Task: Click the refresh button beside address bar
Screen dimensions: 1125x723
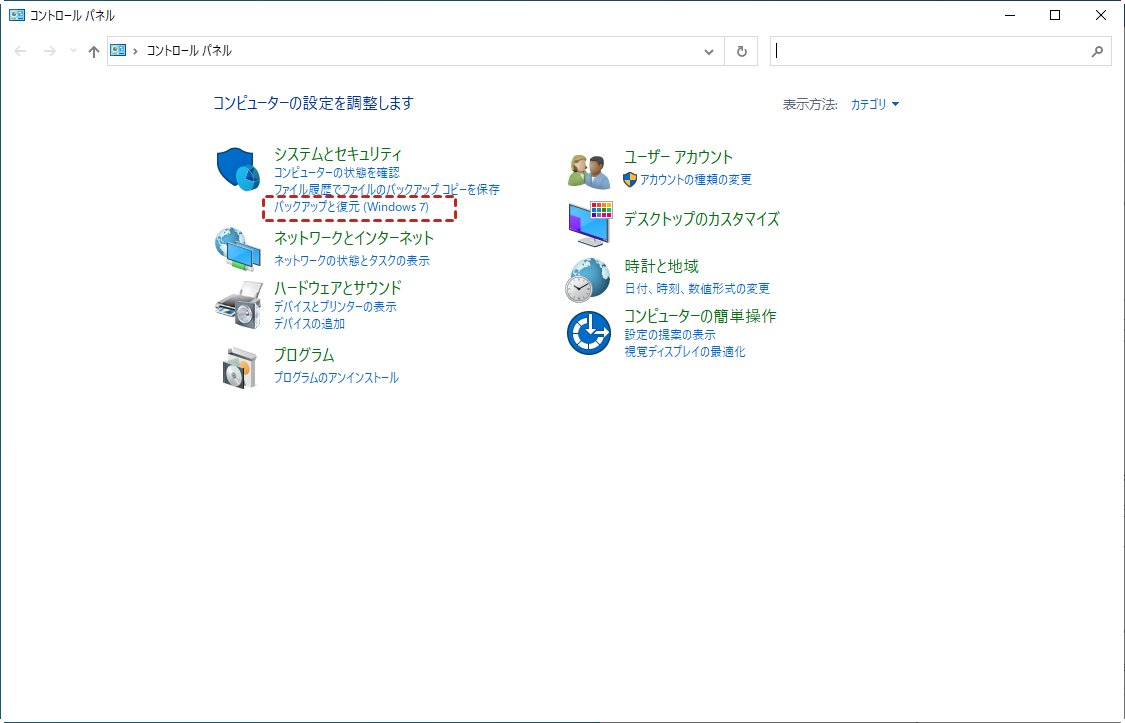Action: coord(742,51)
